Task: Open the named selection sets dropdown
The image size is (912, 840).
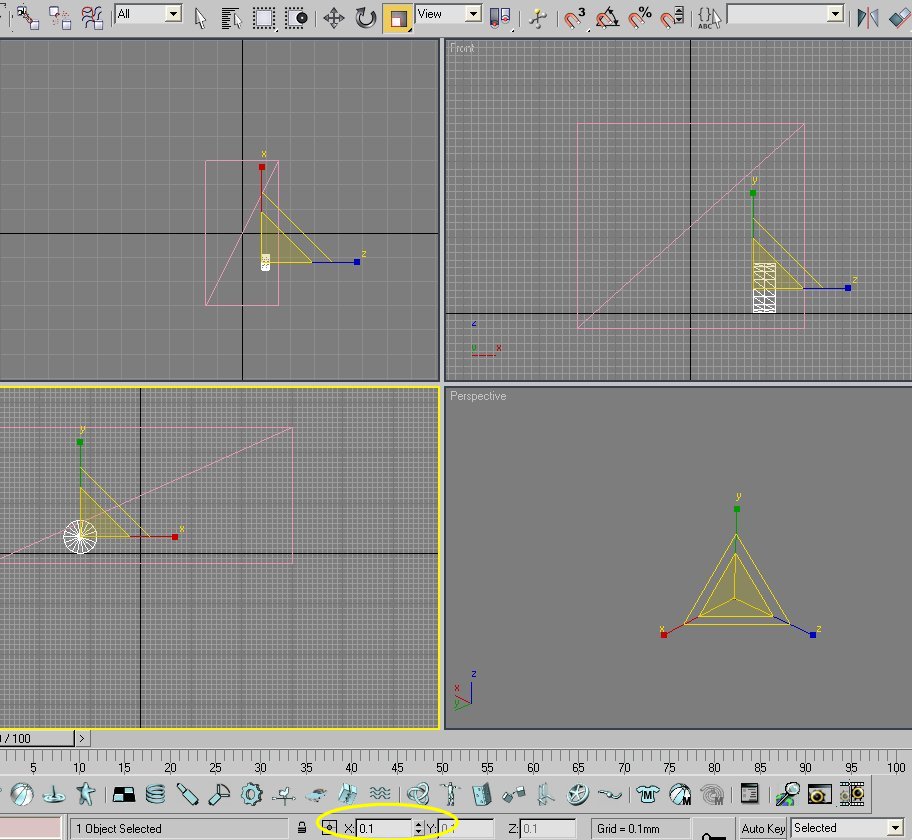Action: point(835,14)
